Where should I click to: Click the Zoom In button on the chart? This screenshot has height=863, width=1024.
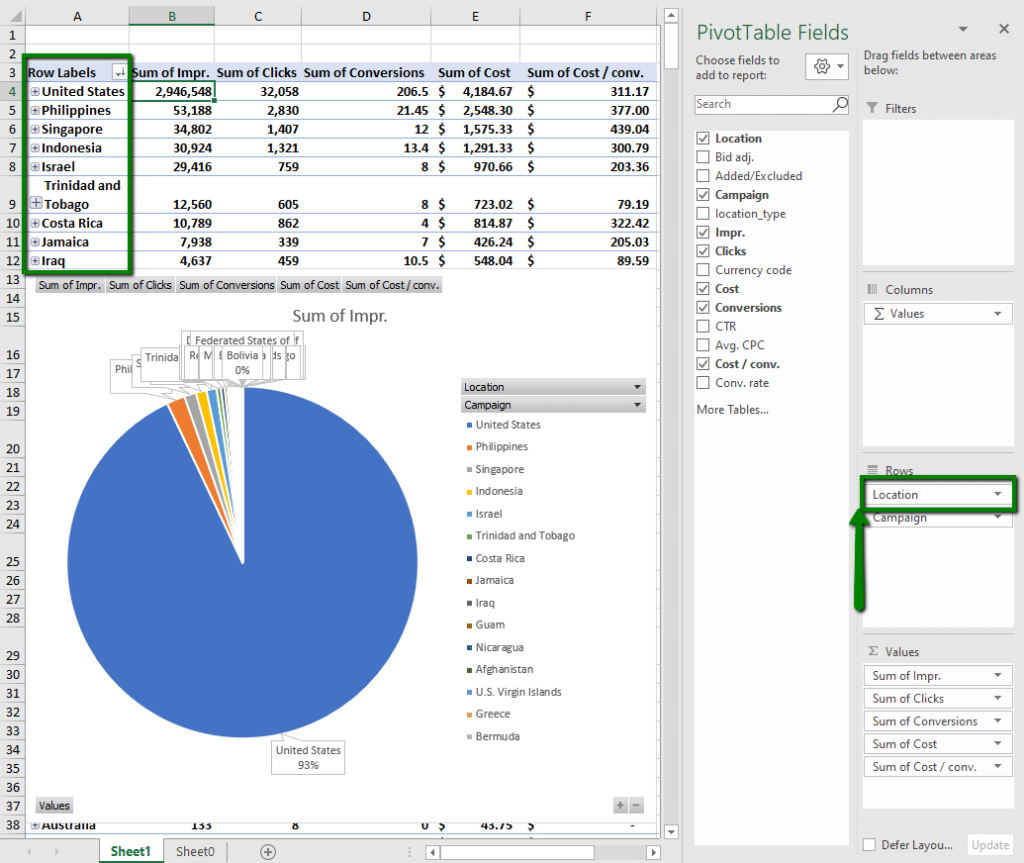621,804
